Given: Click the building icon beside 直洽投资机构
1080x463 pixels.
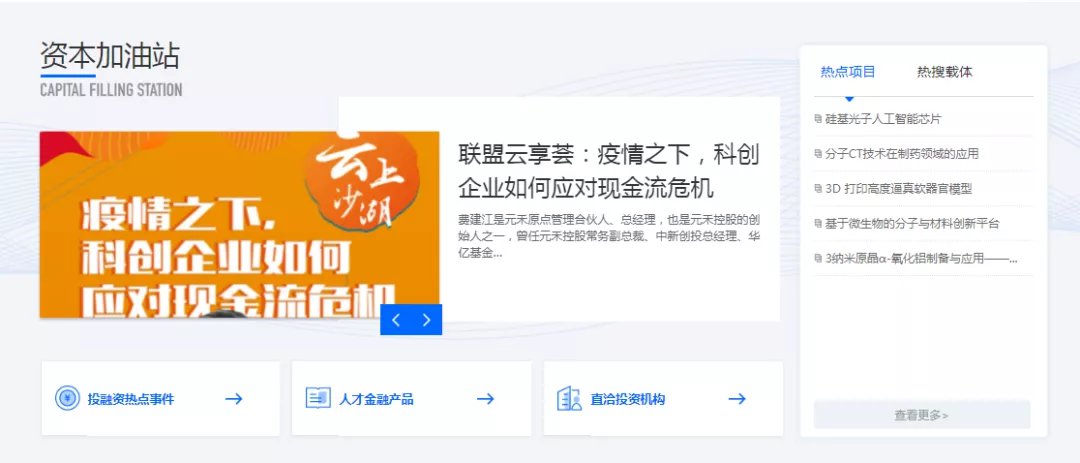Looking at the screenshot, I should point(570,398).
